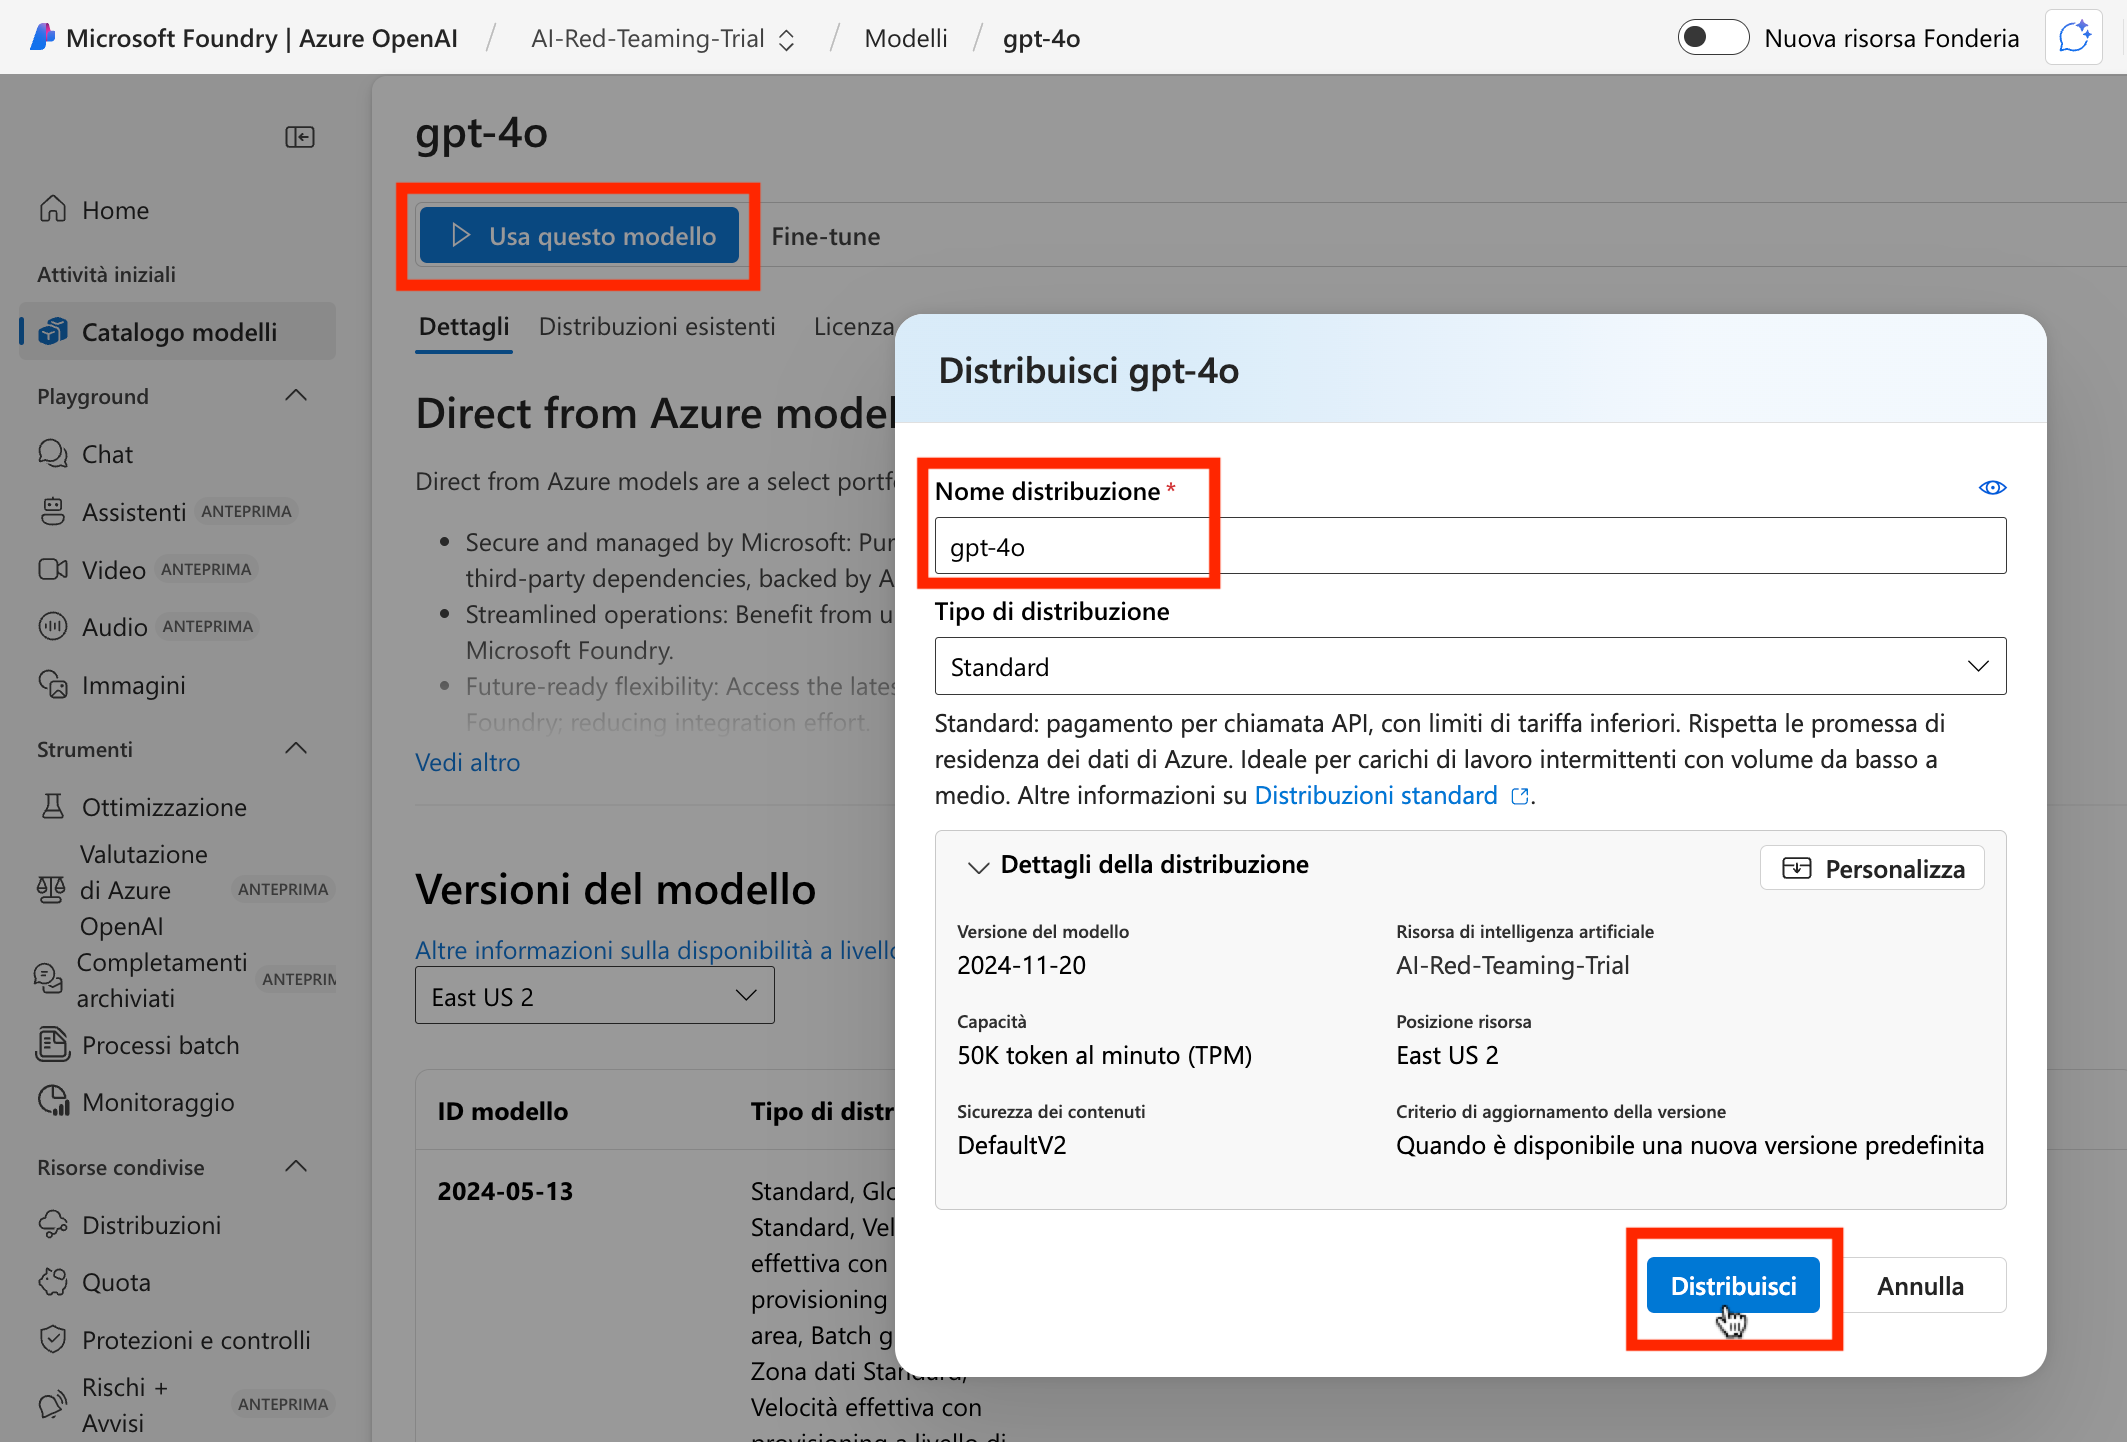Collapse the Risorse condivise section
The image size is (2127, 1442).
coord(296,1167)
